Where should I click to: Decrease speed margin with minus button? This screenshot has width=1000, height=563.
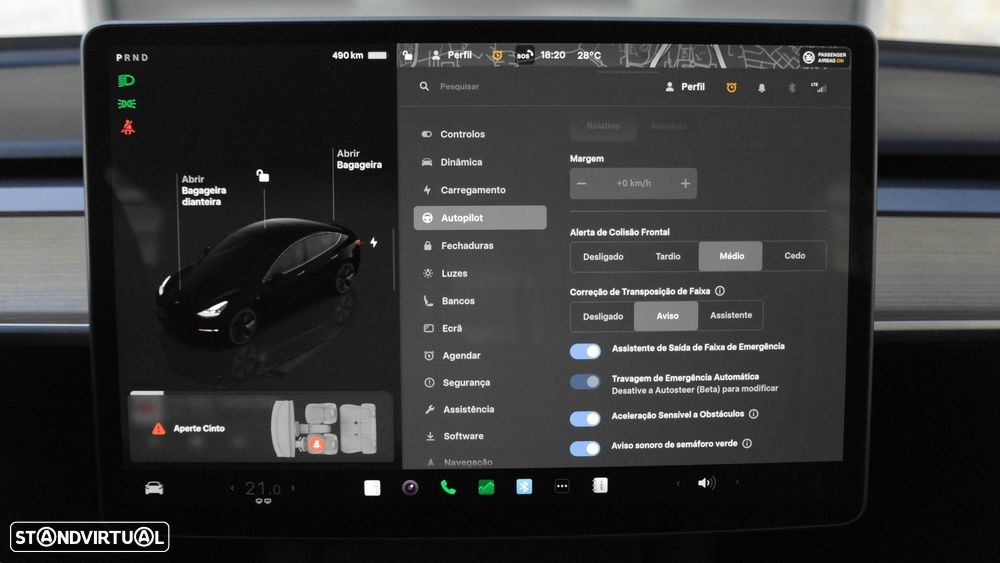[x=582, y=184]
